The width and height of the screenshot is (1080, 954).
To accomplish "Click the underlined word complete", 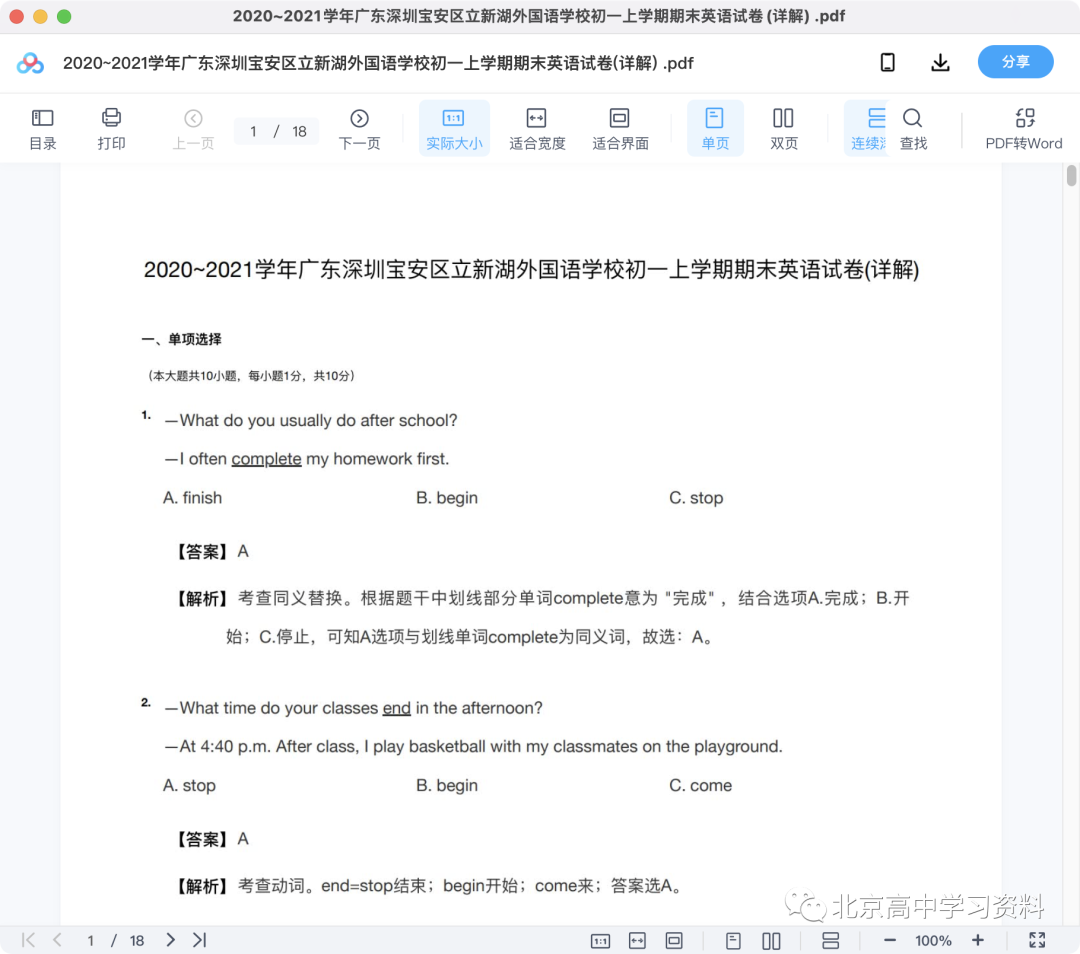I will click(266, 459).
